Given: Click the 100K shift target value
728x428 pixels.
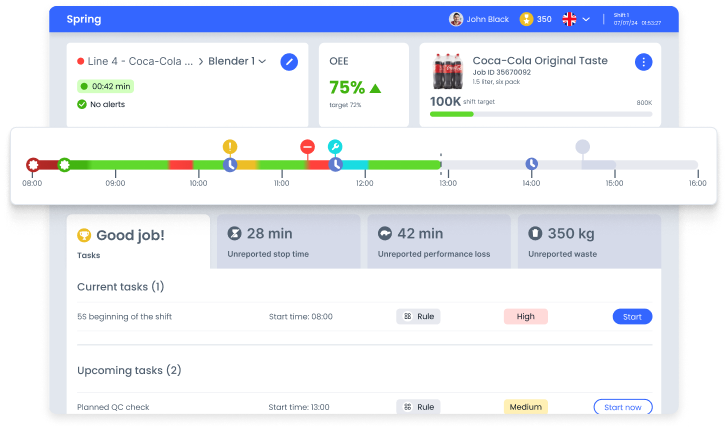Looking at the screenshot, I should pos(445,101).
